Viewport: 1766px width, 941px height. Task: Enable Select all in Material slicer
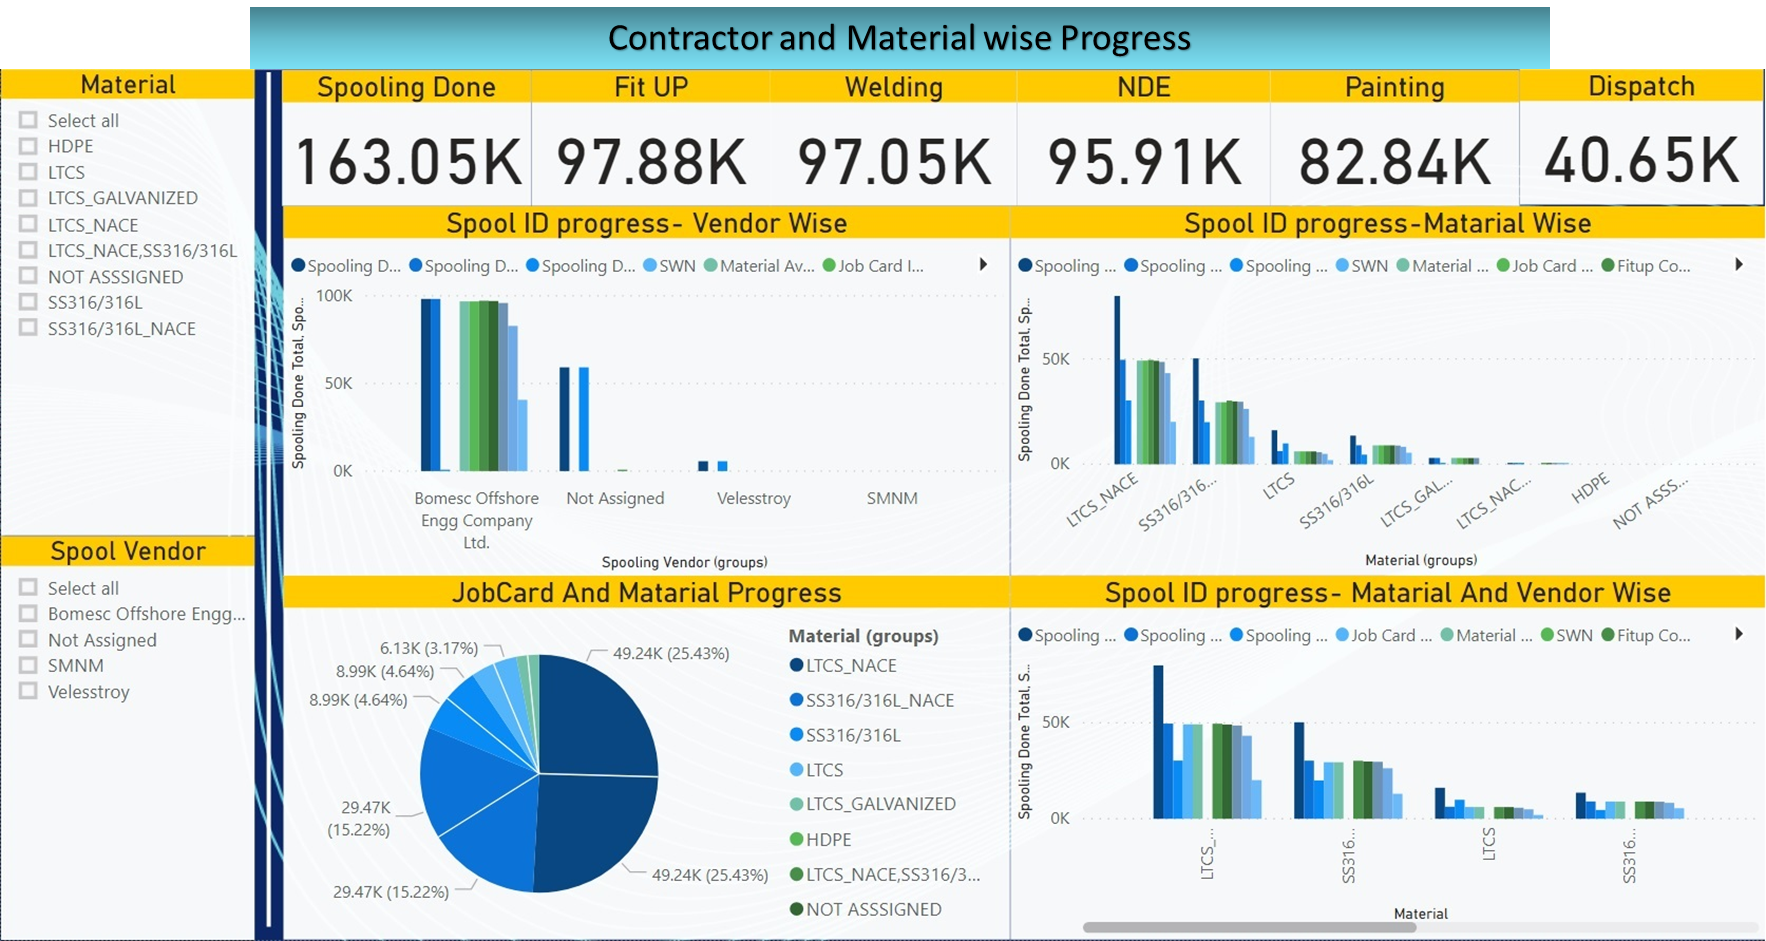click(28, 120)
